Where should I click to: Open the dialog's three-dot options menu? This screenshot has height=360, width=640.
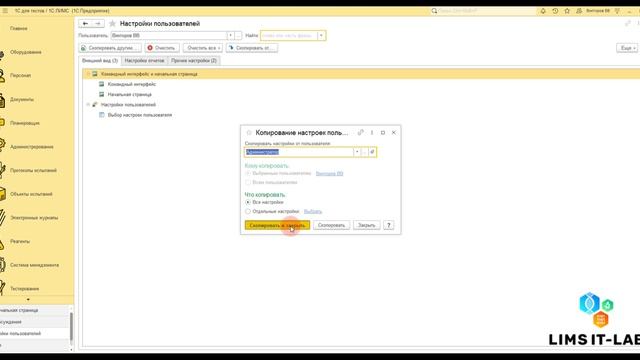tap(372, 133)
